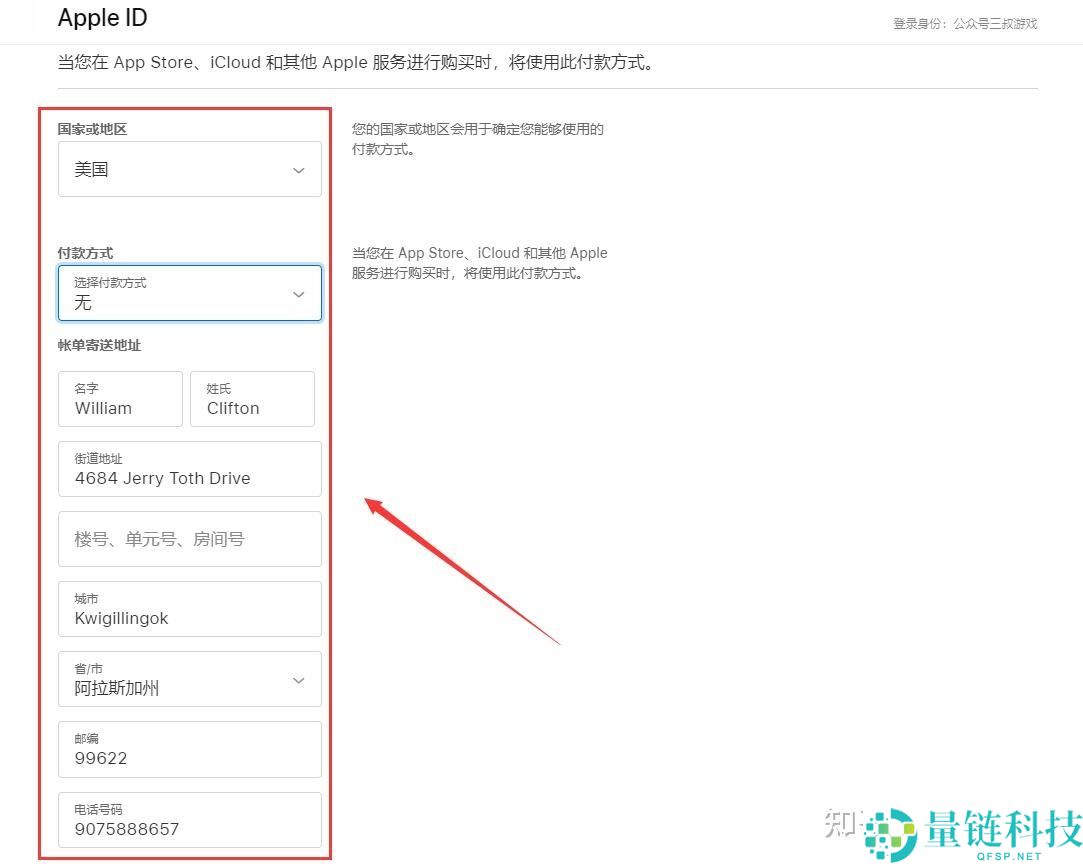Screen dimensions: 1083x867
Task: Select the payment method field highlighted in blue
Action: click(x=190, y=293)
